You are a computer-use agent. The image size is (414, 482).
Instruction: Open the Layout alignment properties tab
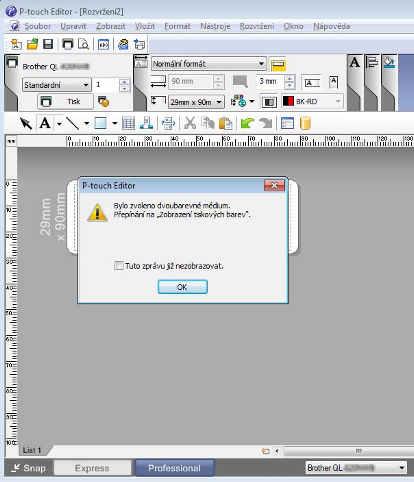372,62
